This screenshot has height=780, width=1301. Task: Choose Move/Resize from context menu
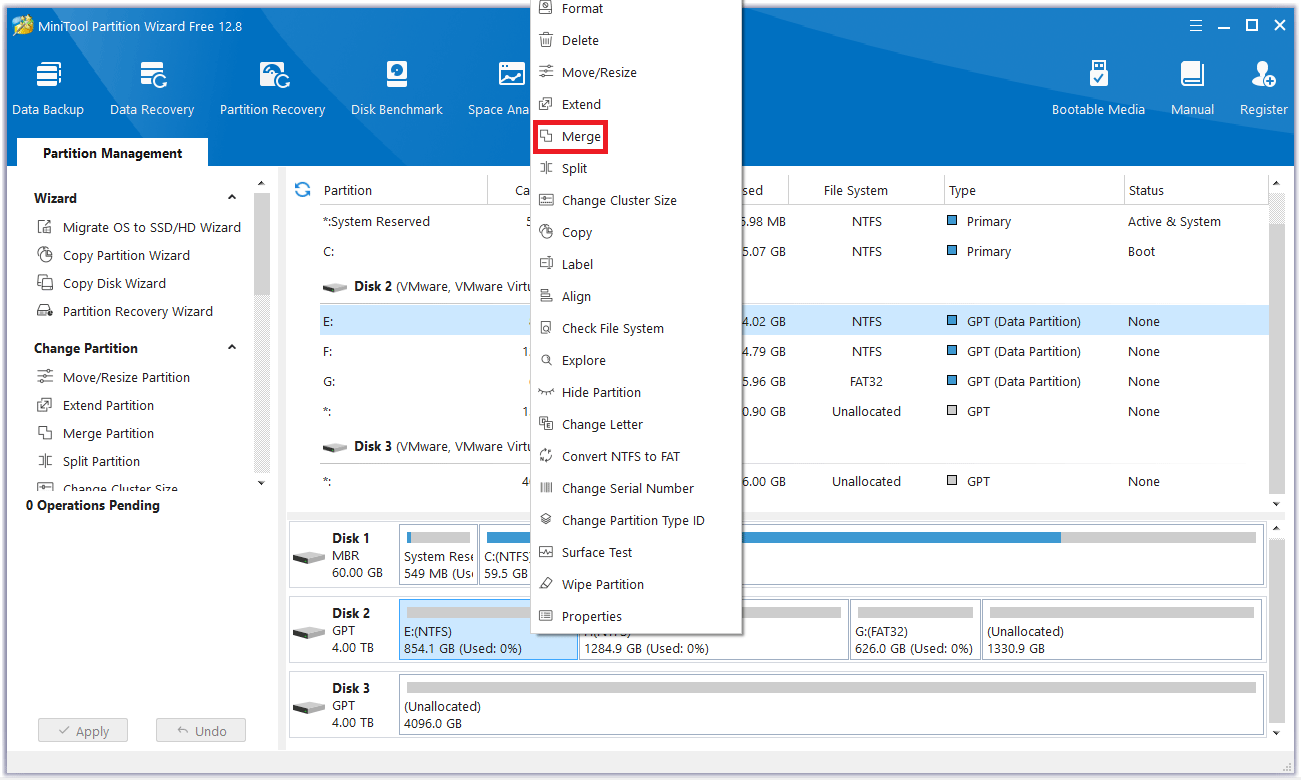(636, 72)
